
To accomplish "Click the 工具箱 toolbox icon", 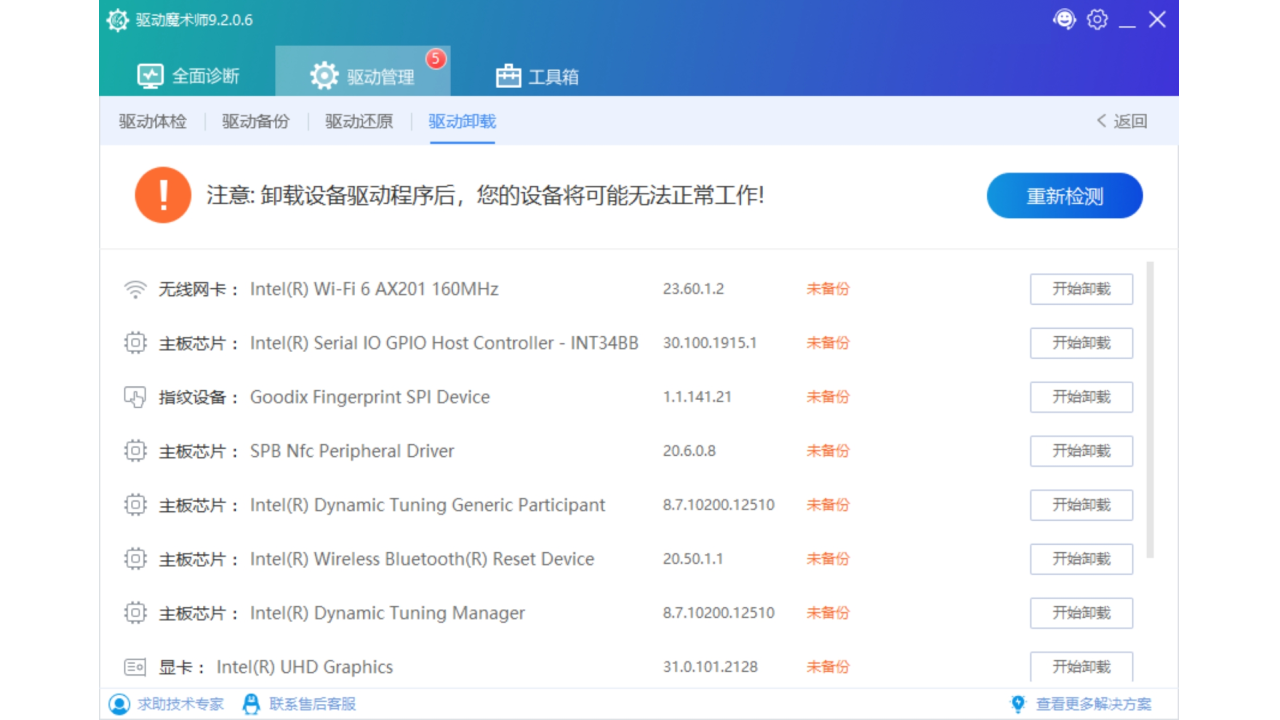I will (x=509, y=76).
